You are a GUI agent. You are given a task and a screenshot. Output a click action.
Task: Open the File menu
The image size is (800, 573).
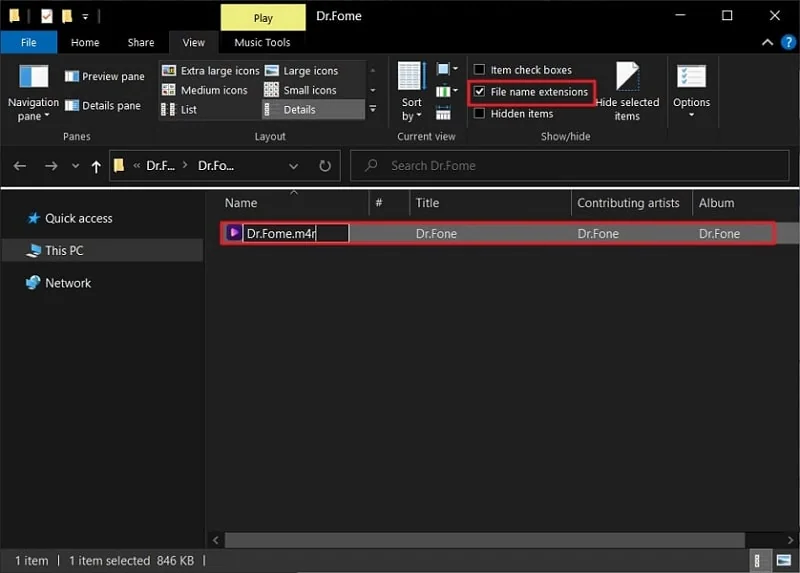(x=29, y=42)
